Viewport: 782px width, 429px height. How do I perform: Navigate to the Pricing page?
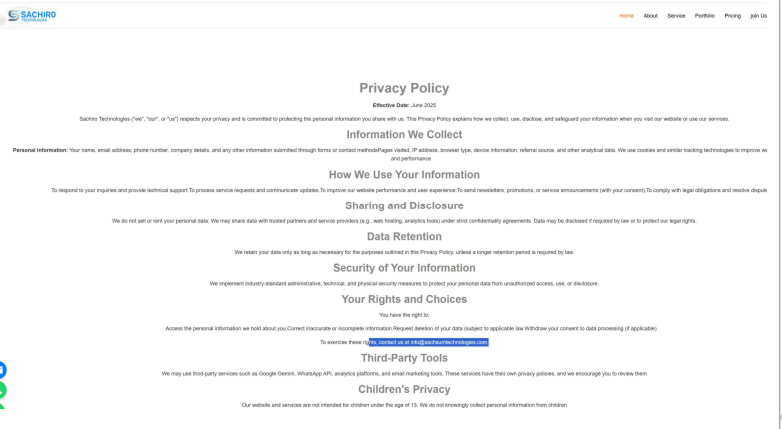point(733,16)
